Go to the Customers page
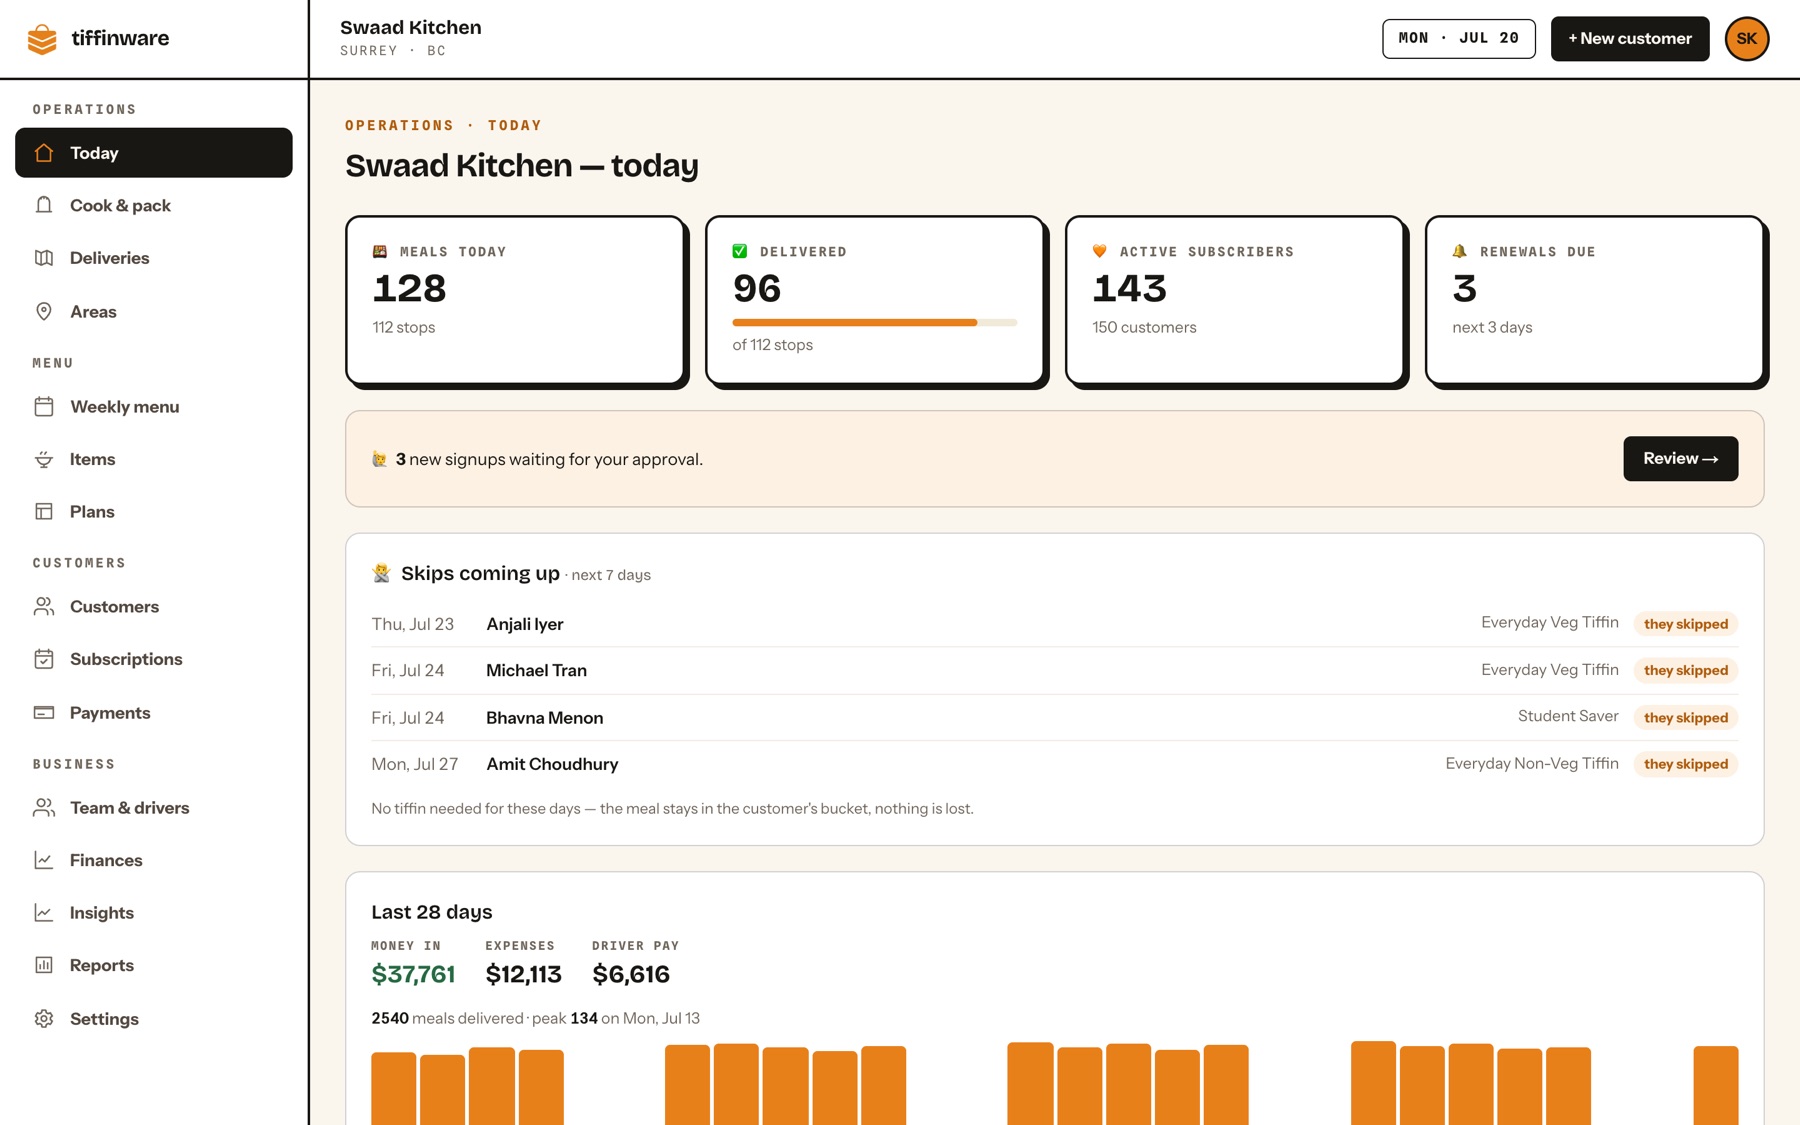The width and height of the screenshot is (1800, 1125). pyautogui.click(x=154, y=607)
